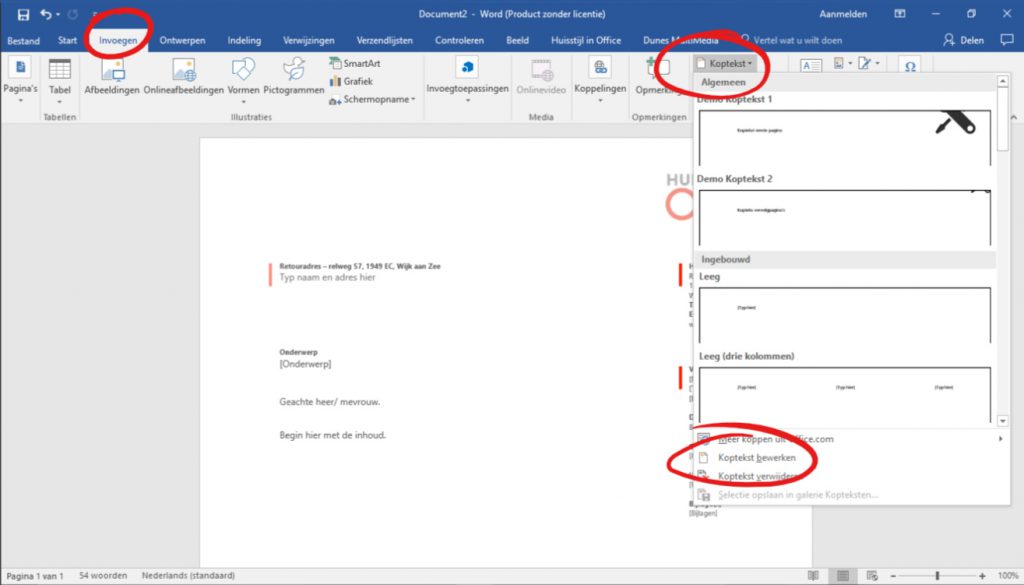Add a comment with Opmerking button
The width and height of the screenshot is (1024, 585).
(658, 78)
